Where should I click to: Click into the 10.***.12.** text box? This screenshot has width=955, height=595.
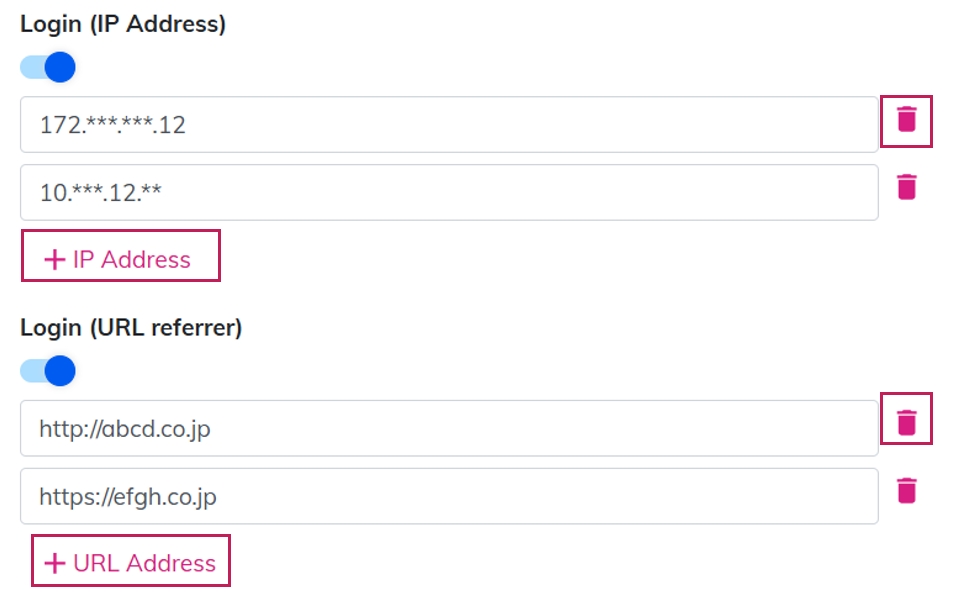coord(449,193)
